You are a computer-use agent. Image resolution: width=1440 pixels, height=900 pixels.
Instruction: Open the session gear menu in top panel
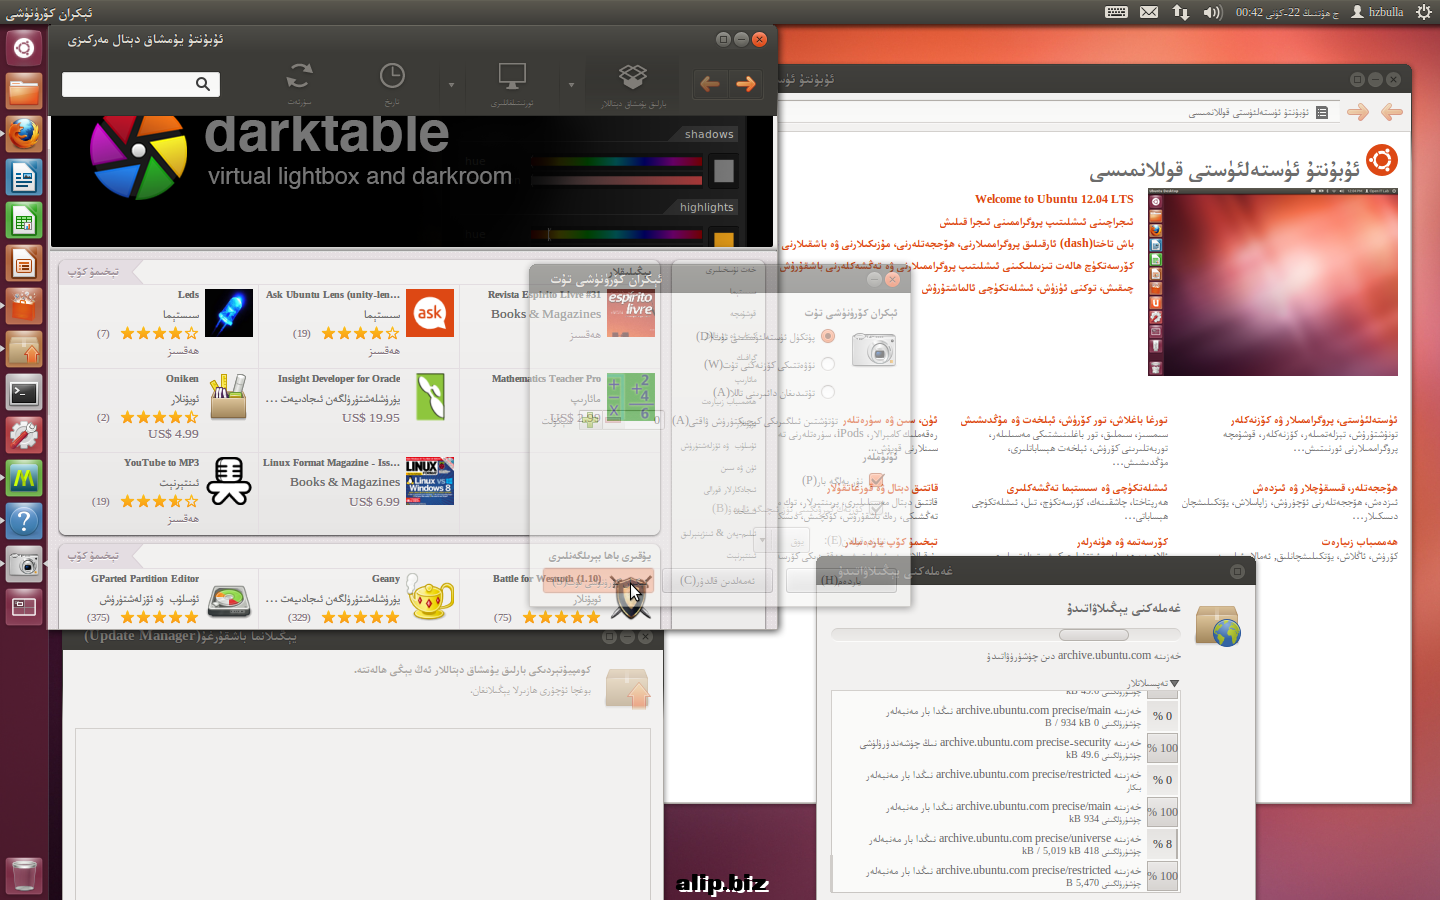tap(1424, 12)
